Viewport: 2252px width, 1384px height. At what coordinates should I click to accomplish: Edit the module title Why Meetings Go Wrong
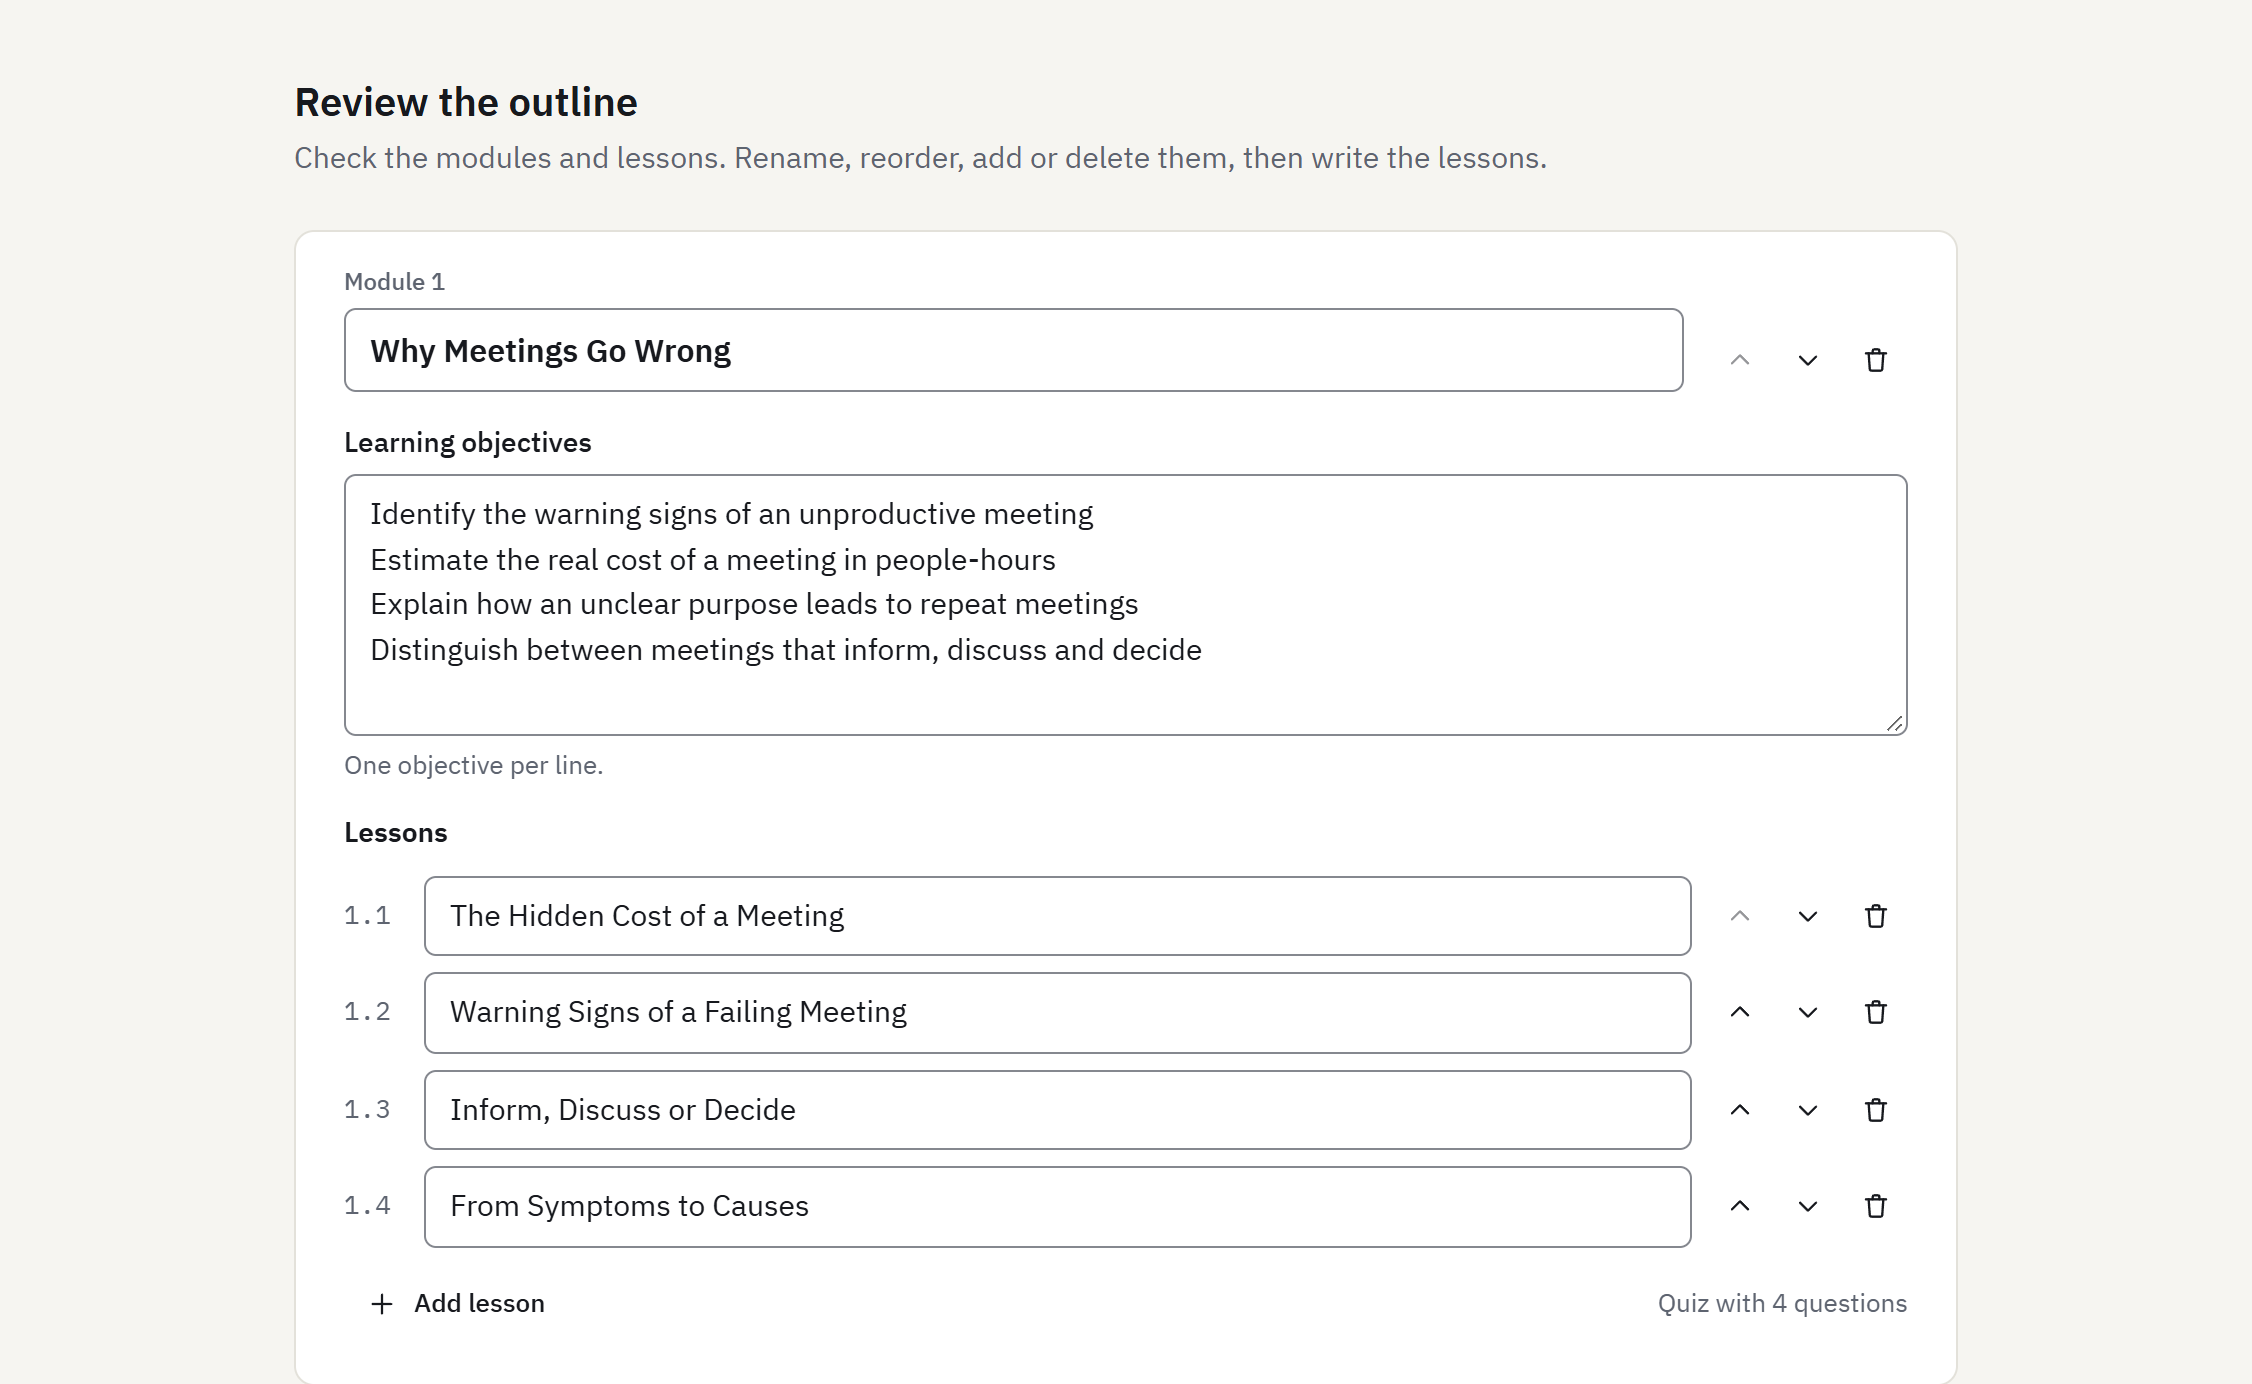1014,350
